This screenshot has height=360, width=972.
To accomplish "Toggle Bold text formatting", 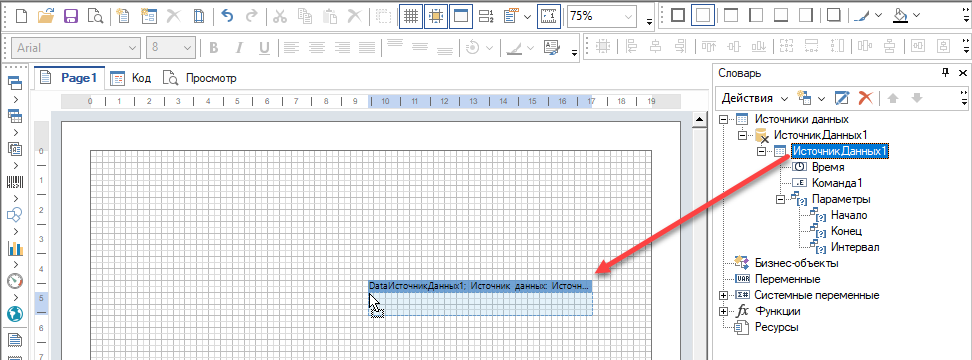I will [x=214, y=48].
